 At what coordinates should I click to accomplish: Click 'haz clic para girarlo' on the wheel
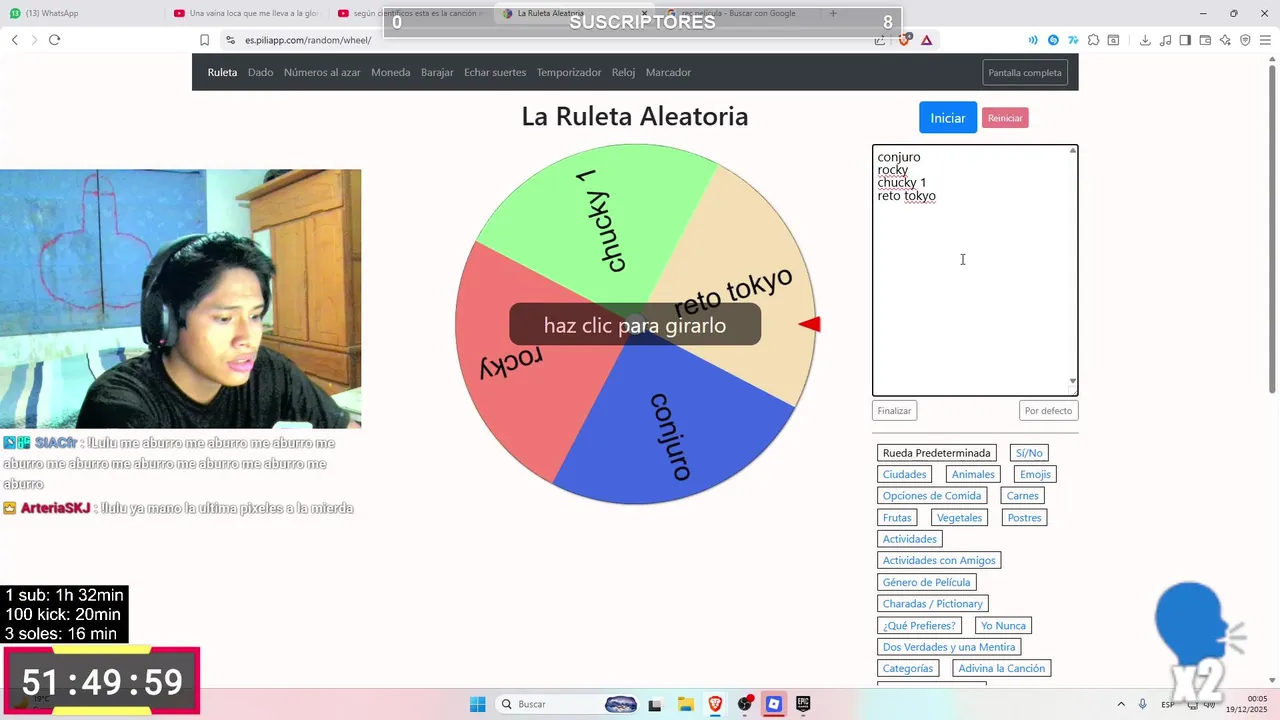coord(635,325)
